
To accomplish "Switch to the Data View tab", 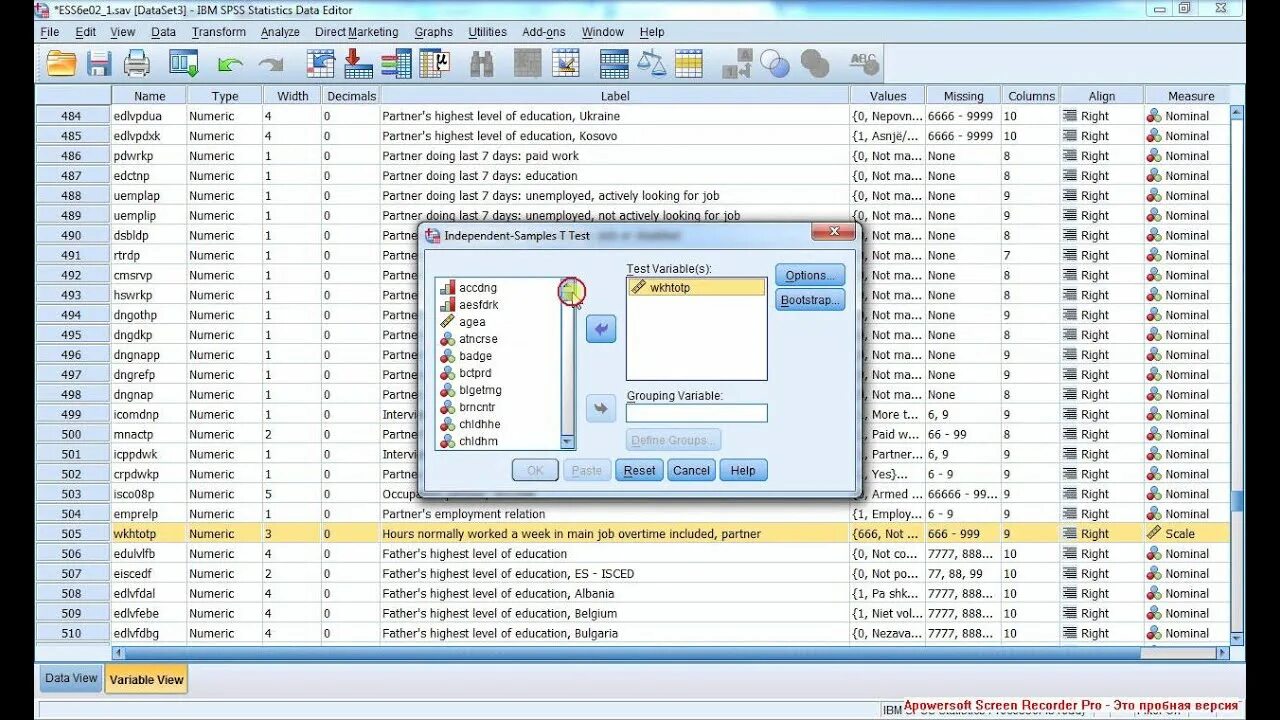I will click(x=71, y=678).
